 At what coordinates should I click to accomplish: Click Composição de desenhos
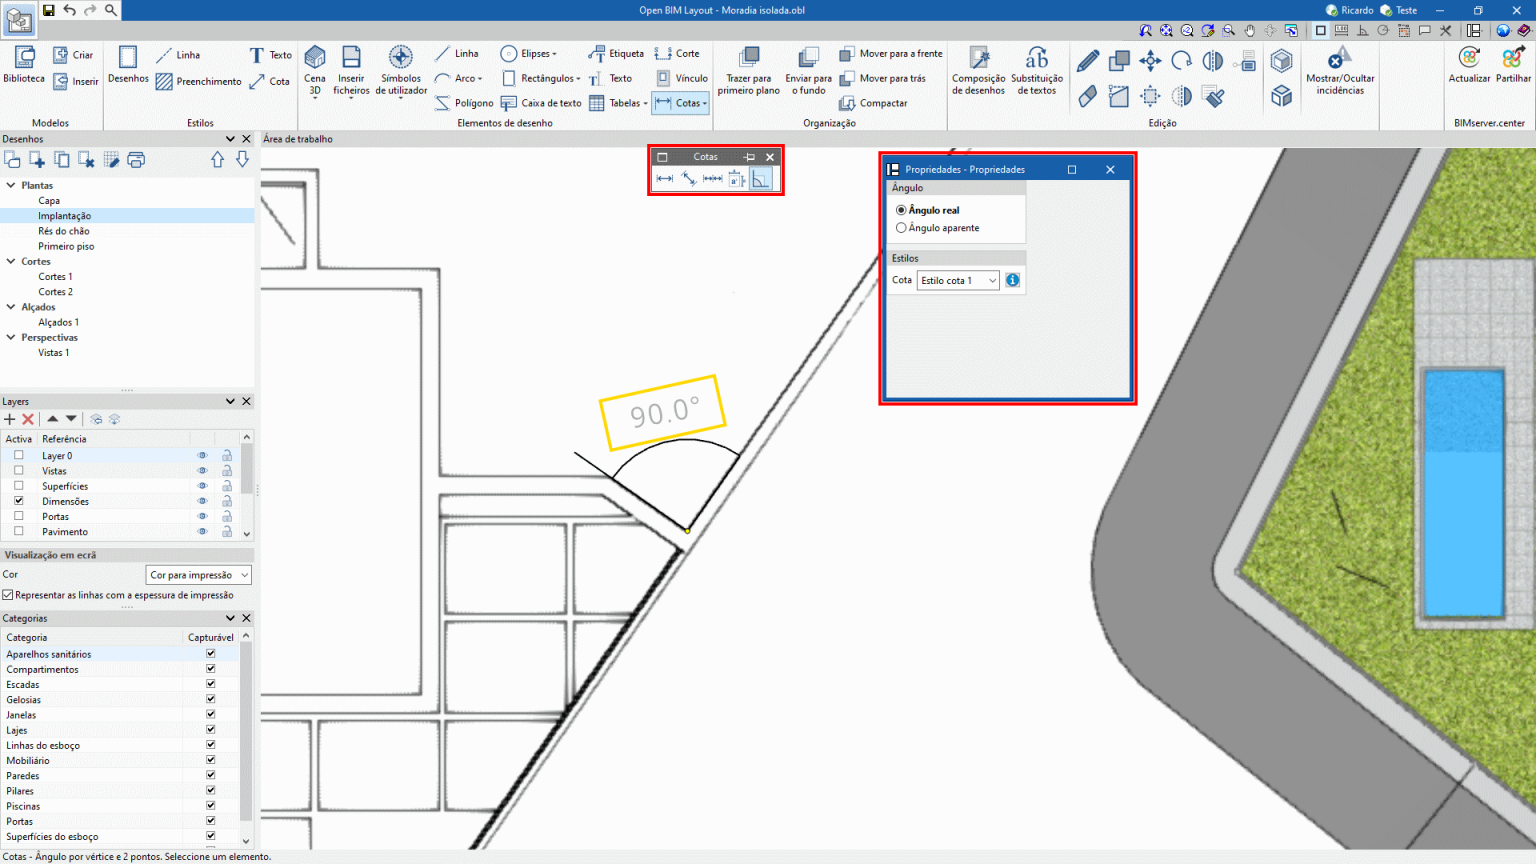click(977, 70)
